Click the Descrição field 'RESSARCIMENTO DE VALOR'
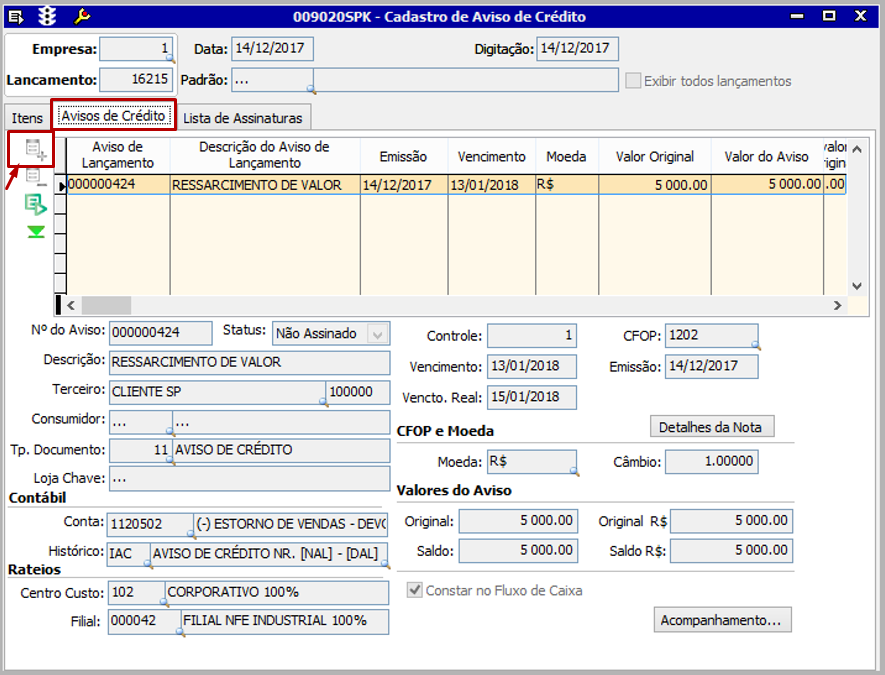This screenshot has height=675, width=885. pyautogui.click(x=249, y=362)
